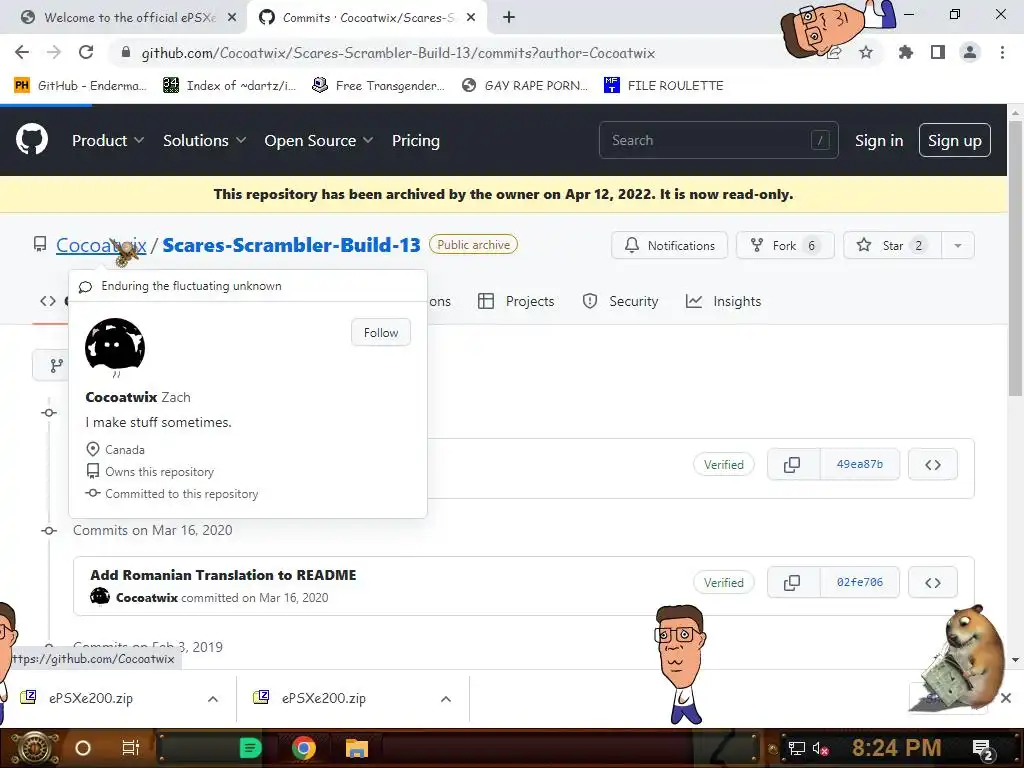Screen dimensions: 1024x768
Task: Close the GitHub Commits tab
Action: click(471, 18)
